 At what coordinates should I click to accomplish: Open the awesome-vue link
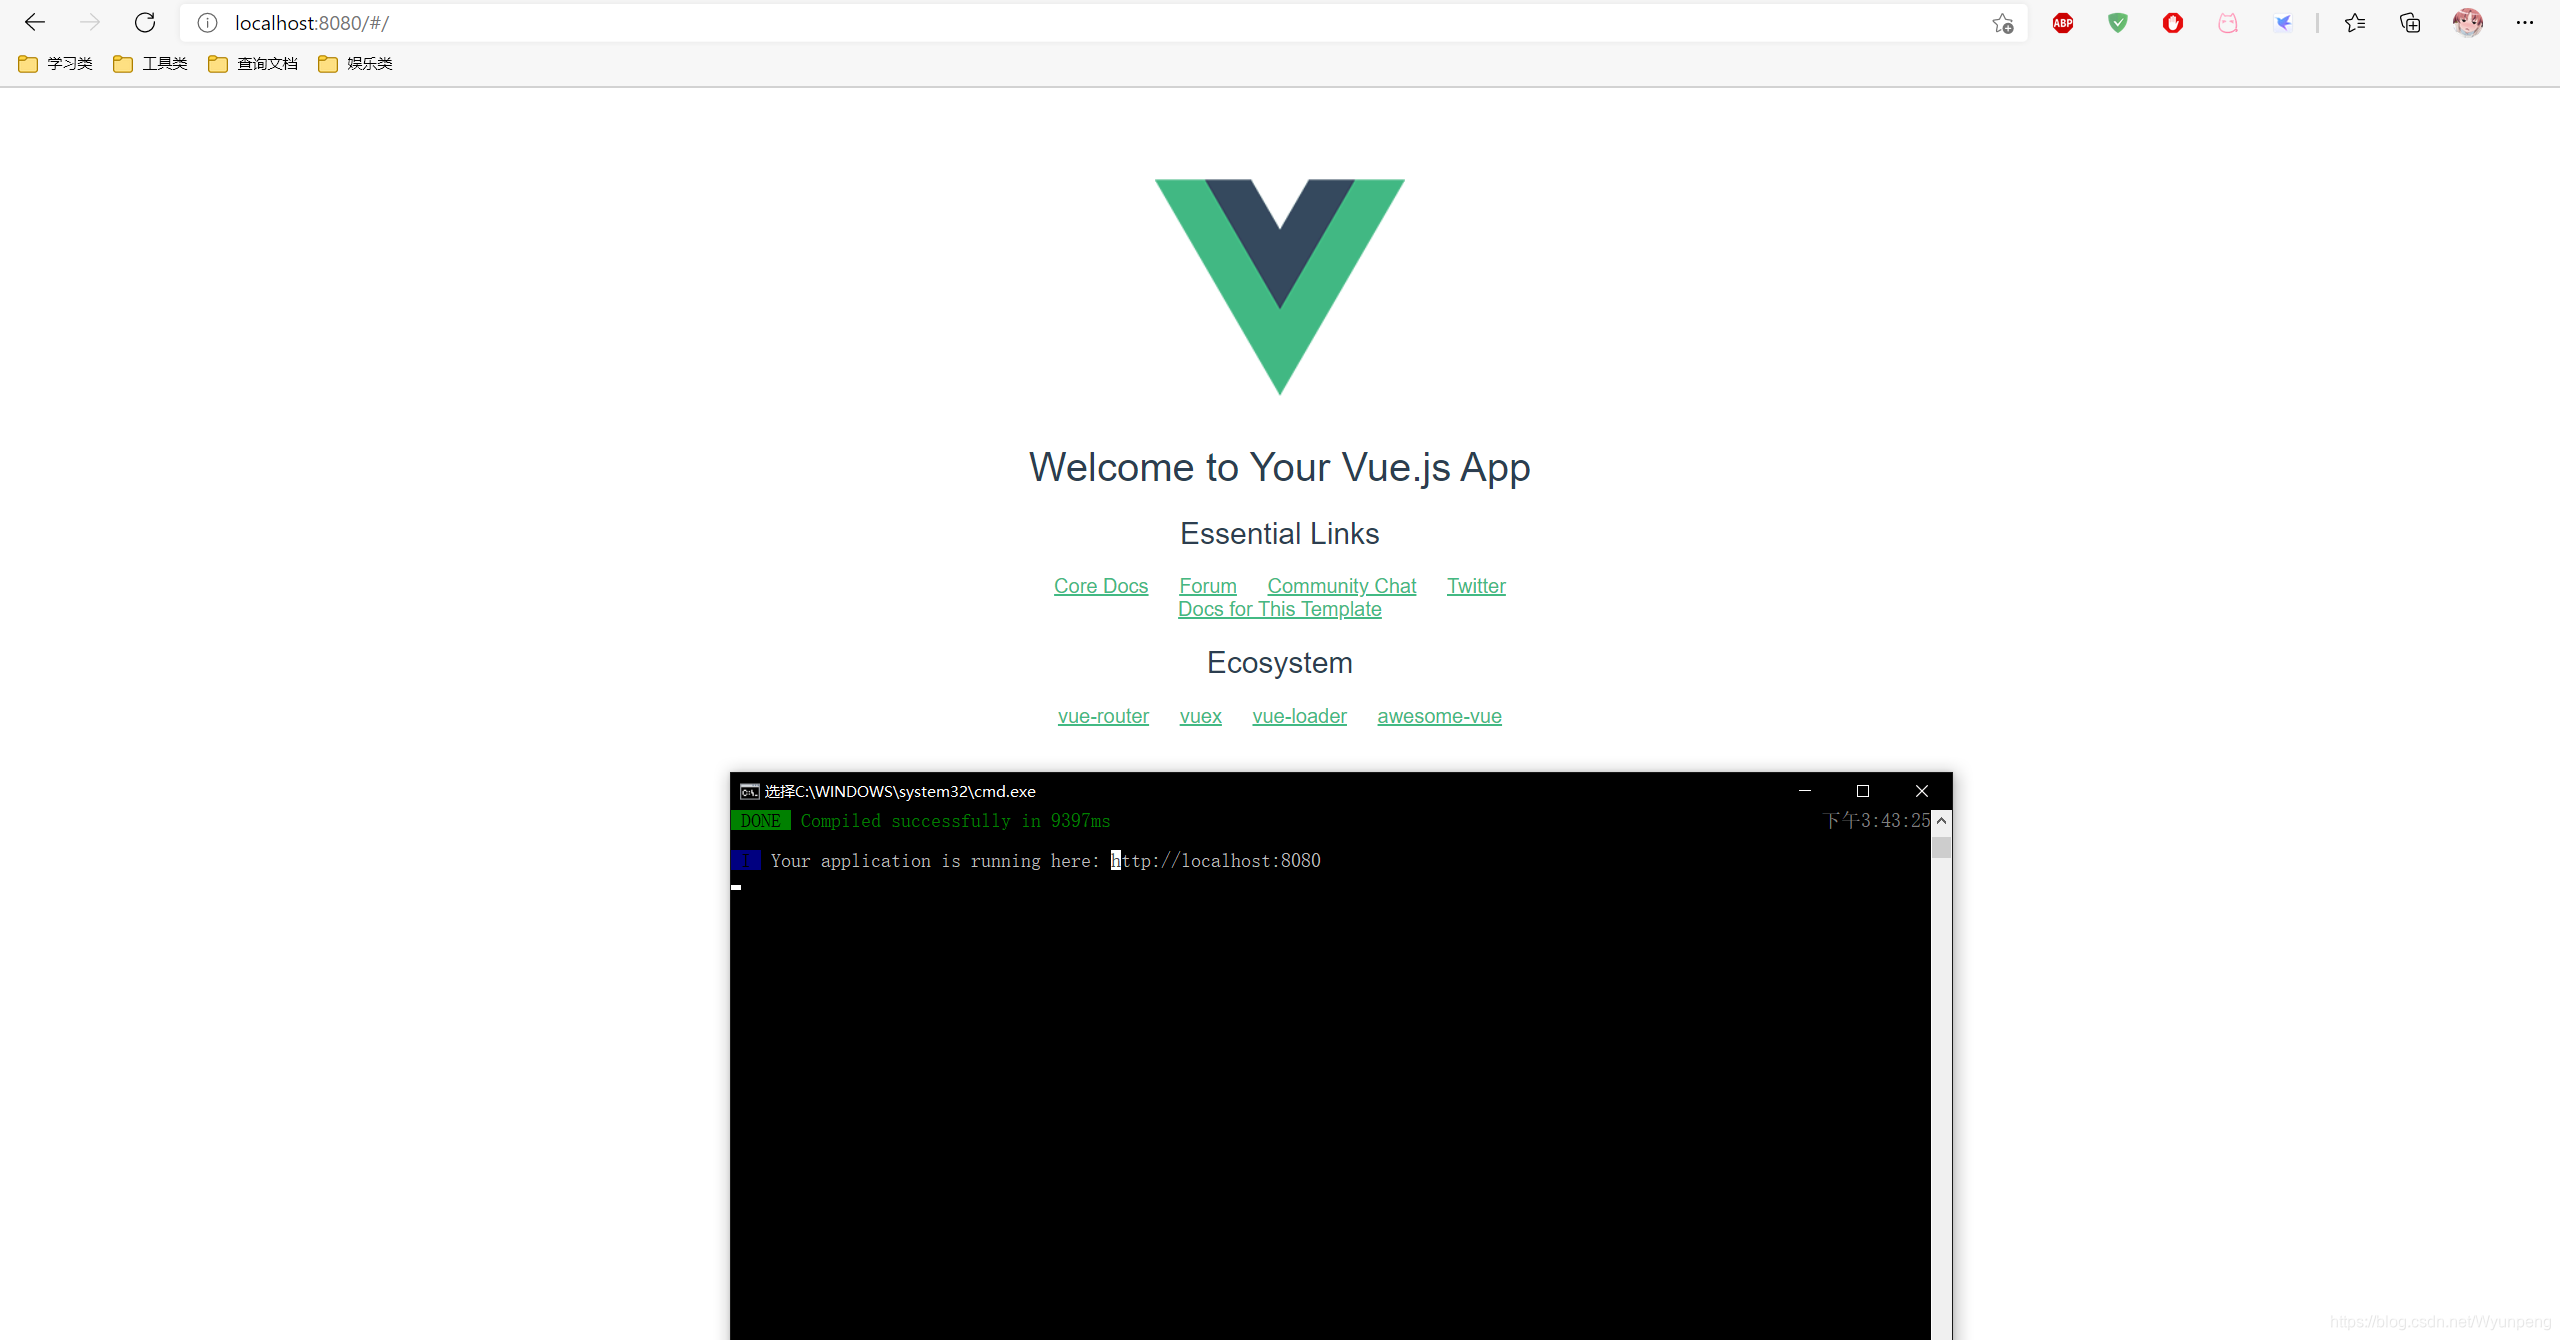1439,716
